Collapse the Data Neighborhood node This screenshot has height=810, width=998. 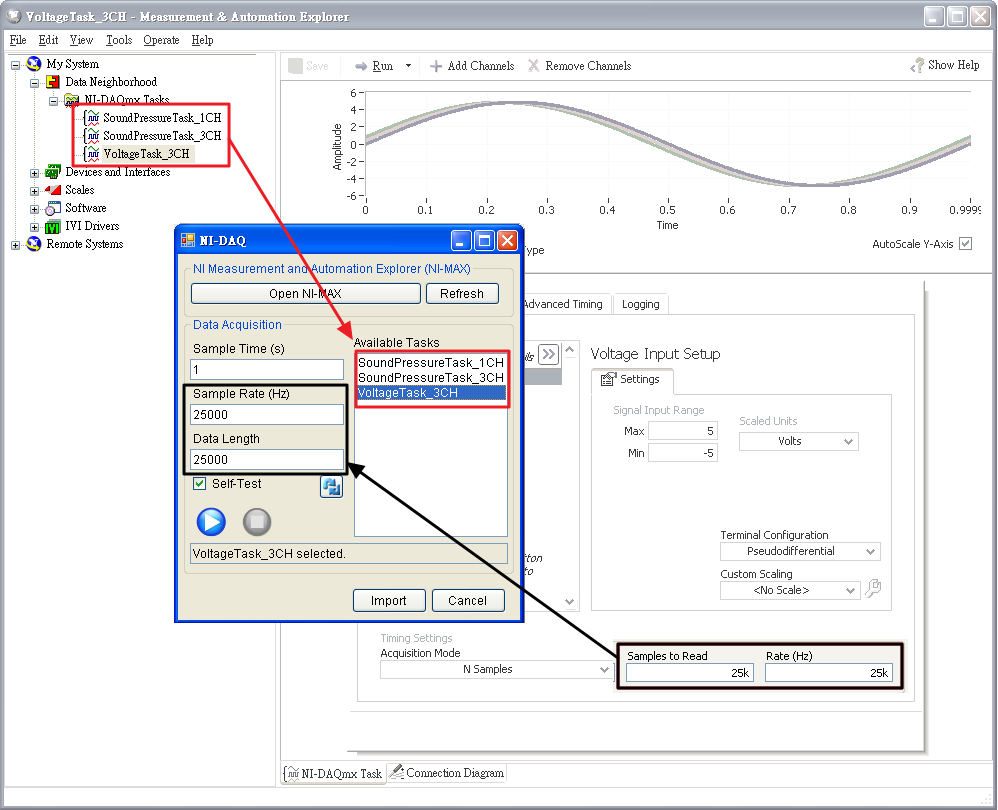35,83
